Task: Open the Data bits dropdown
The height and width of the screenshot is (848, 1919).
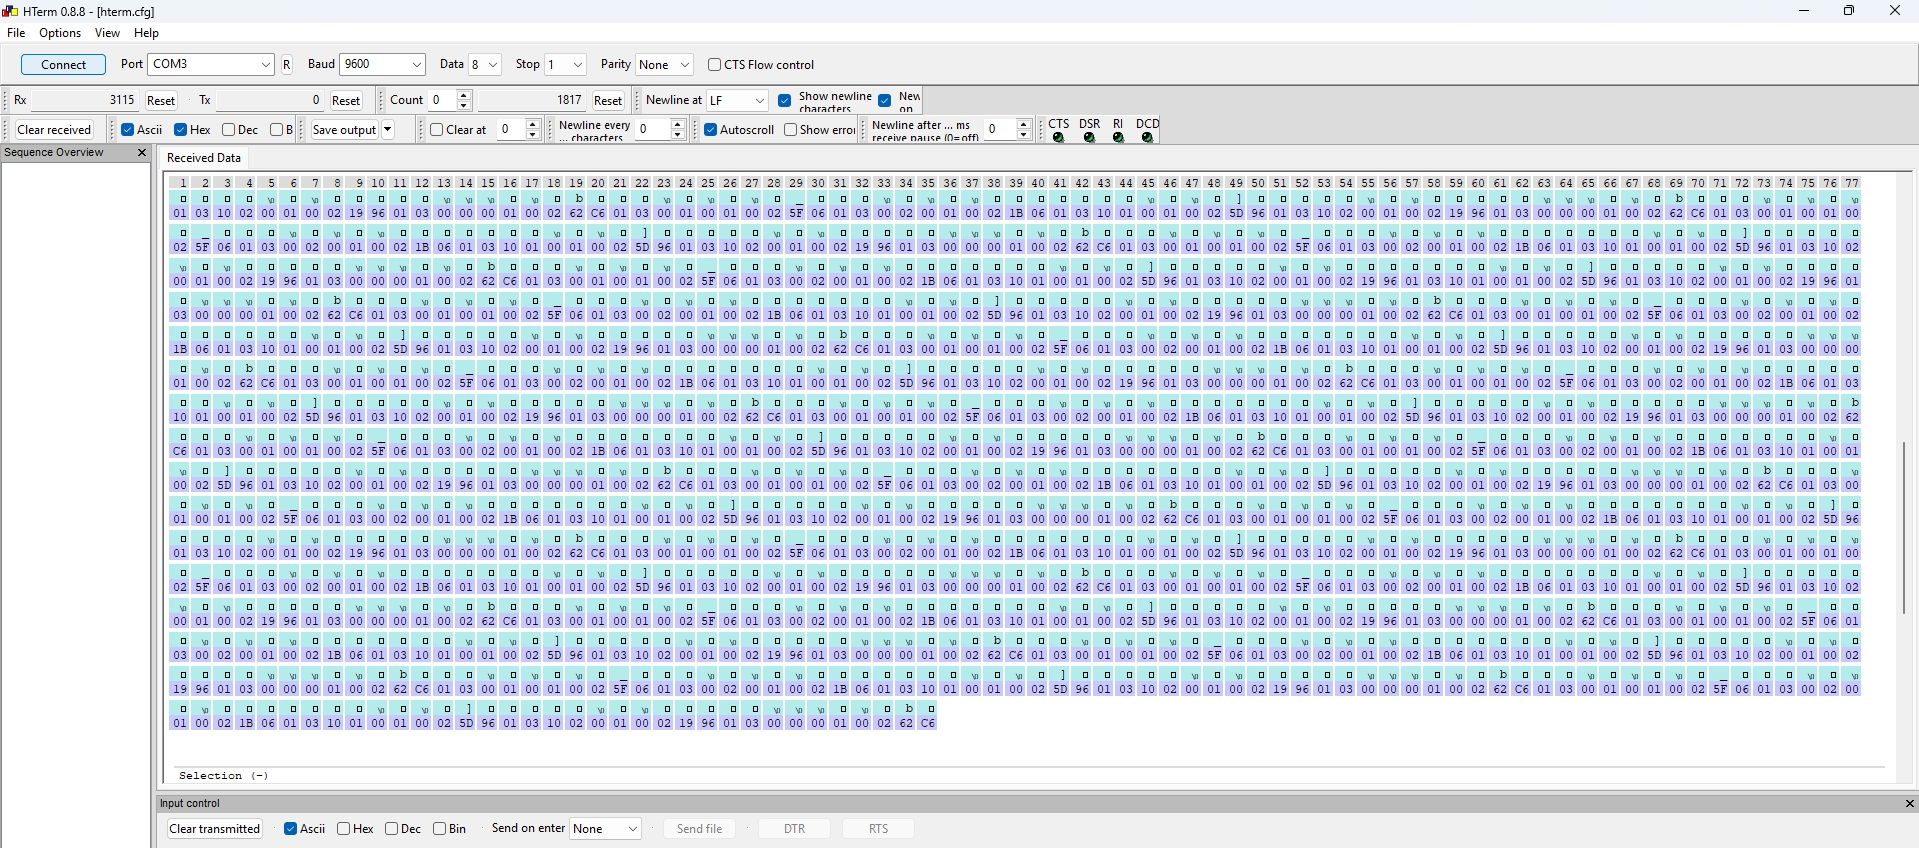Action: pyautogui.click(x=492, y=64)
